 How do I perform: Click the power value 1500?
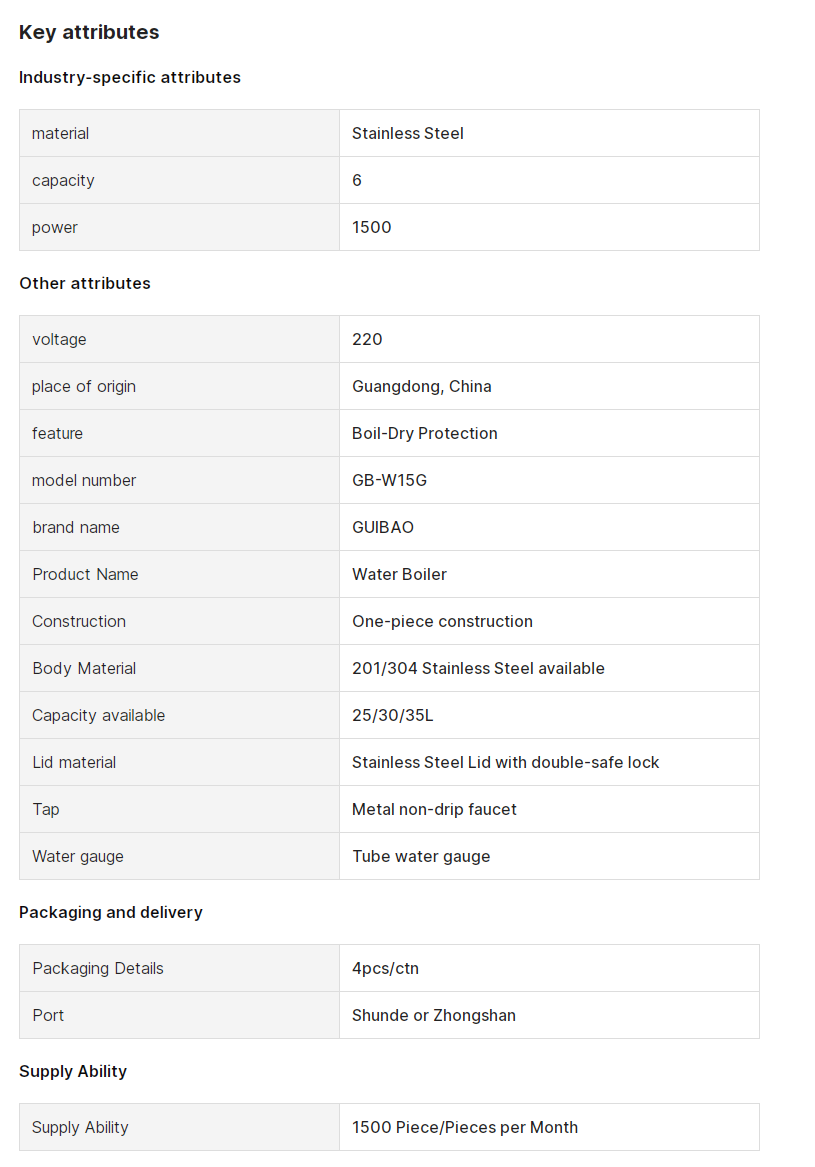click(371, 227)
